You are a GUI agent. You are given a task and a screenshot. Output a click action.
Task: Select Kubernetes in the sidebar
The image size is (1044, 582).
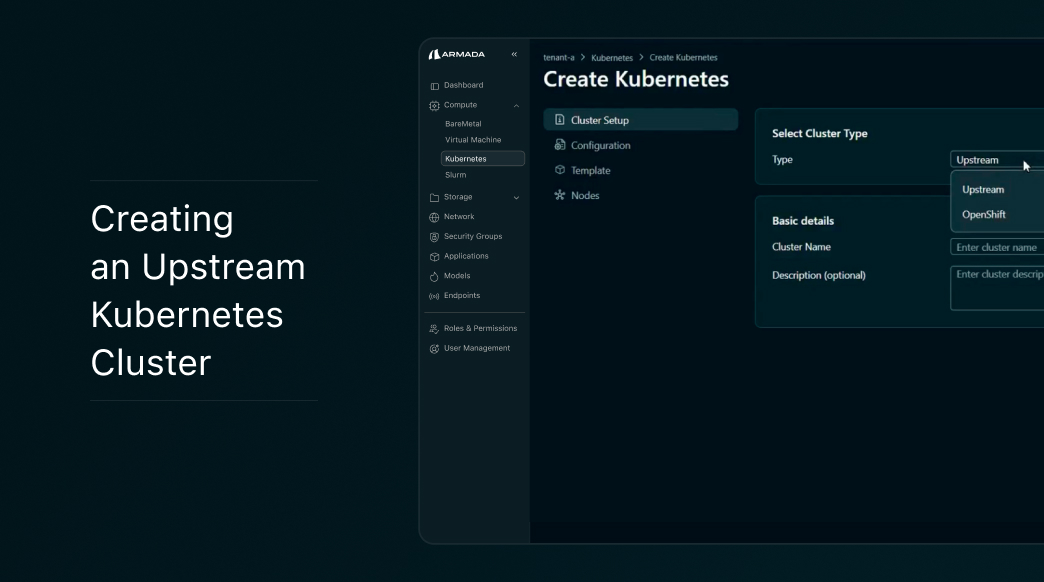pos(483,158)
